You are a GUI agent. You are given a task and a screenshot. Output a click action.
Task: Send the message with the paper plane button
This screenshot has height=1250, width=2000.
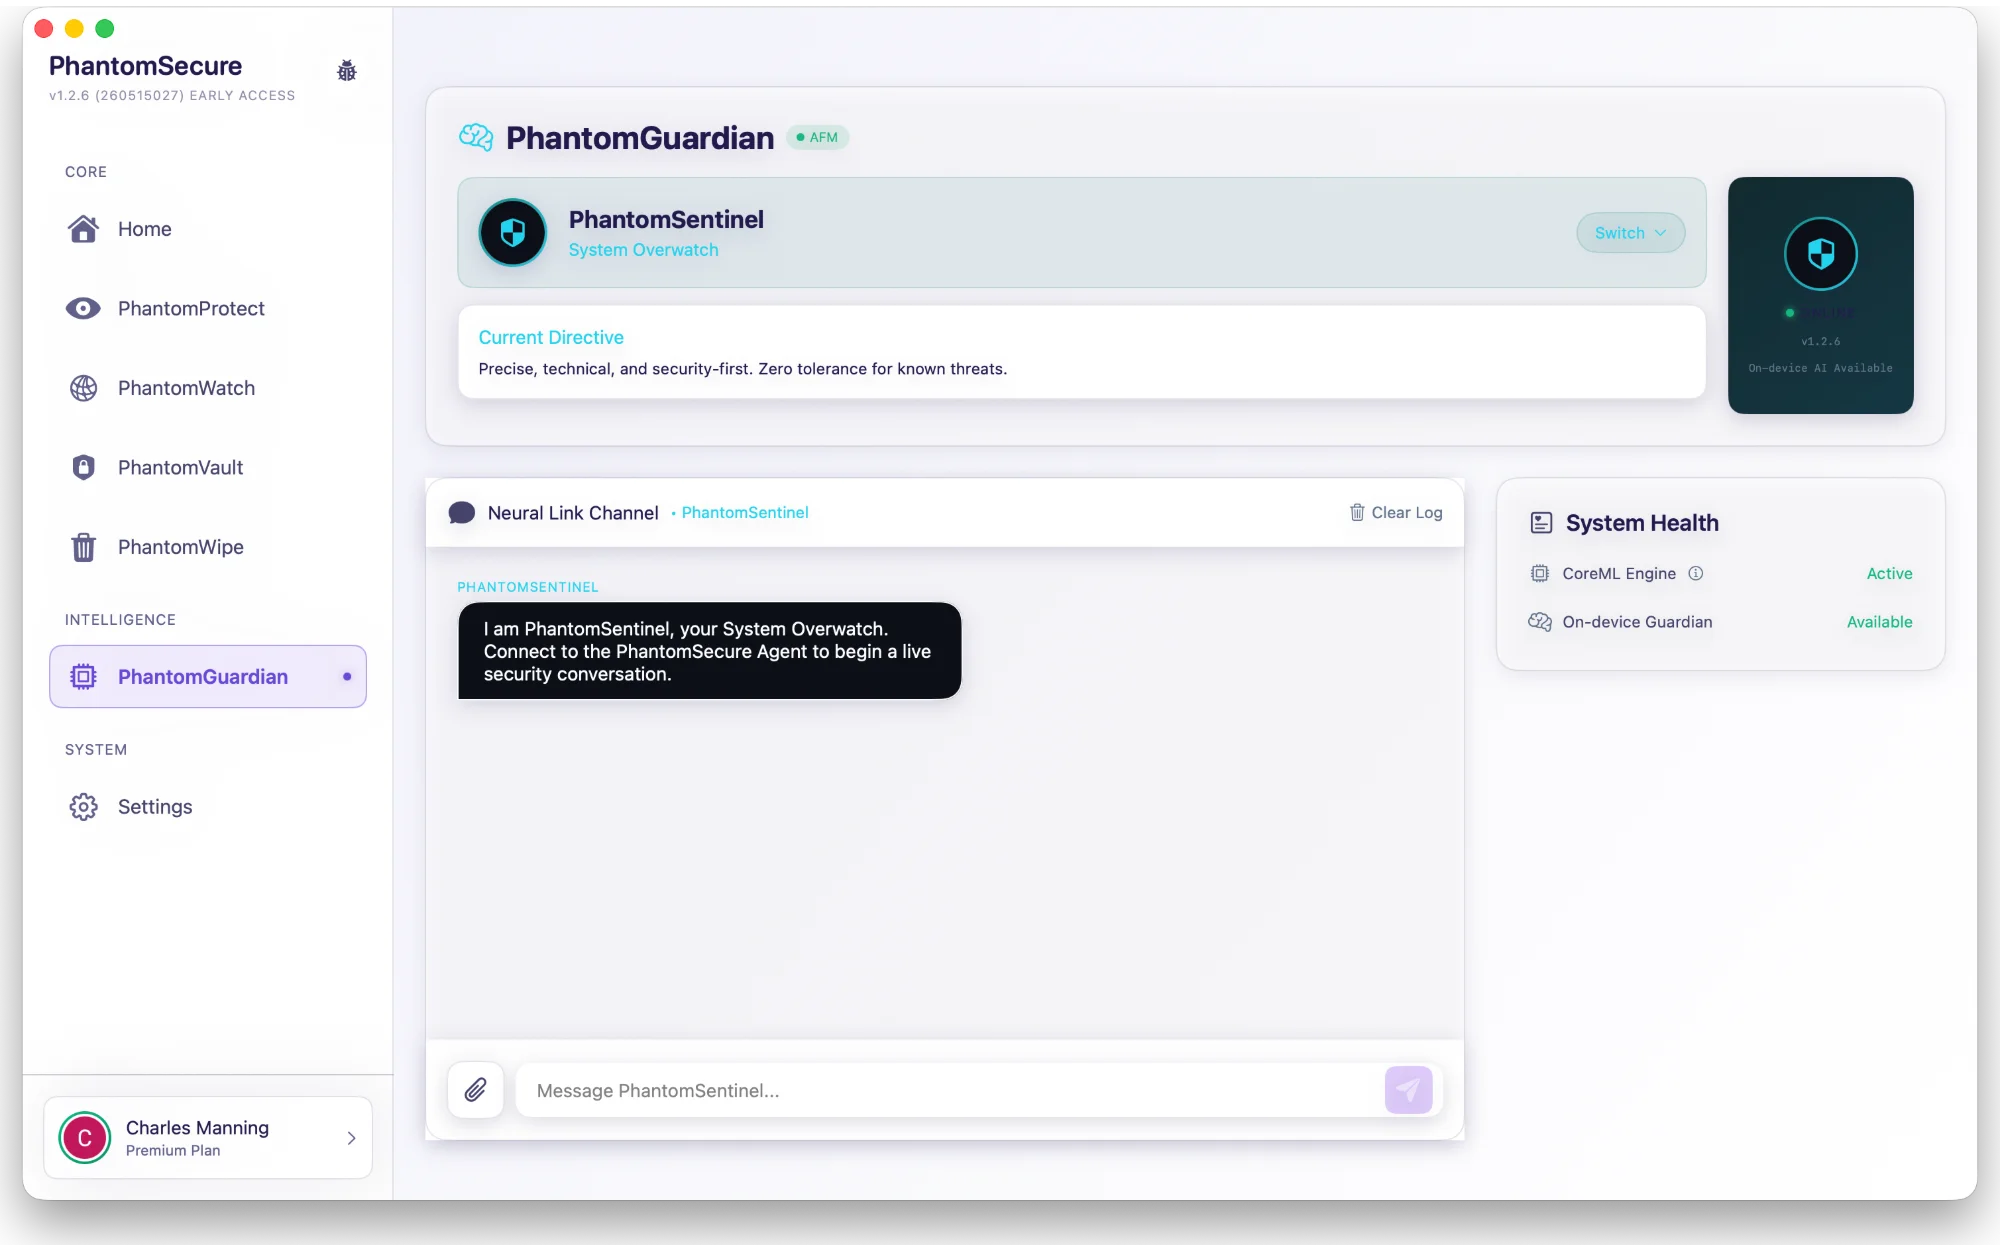coord(1408,1090)
